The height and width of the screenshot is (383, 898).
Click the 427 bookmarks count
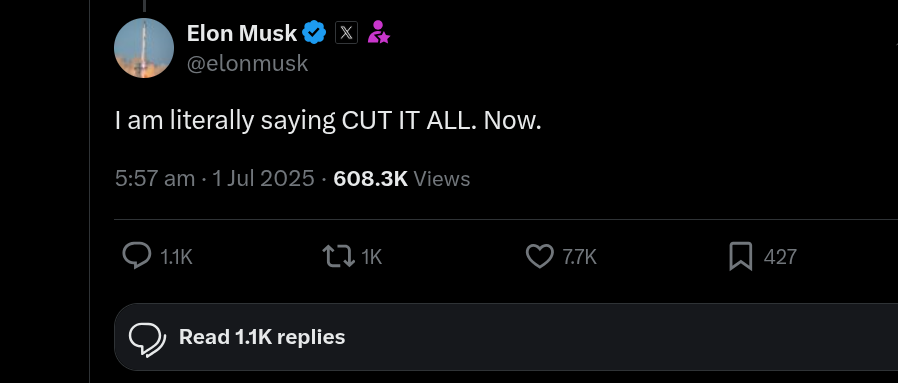780,257
